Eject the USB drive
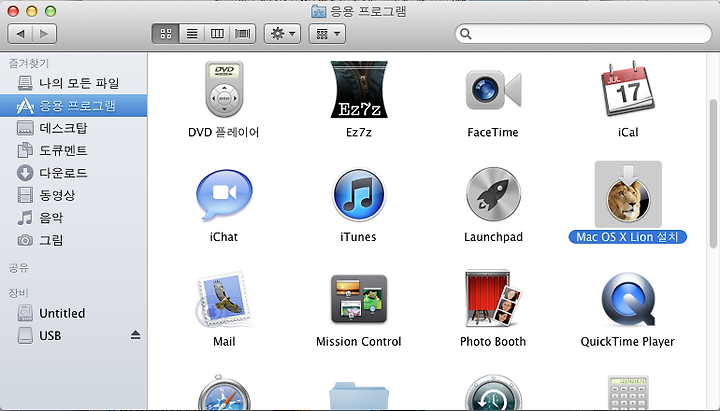 tap(135, 335)
